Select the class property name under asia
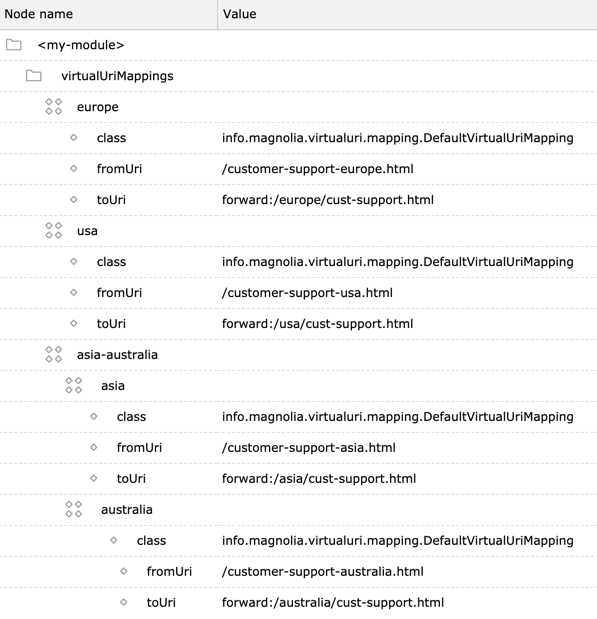The width and height of the screenshot is (597, 619). [x=131, y=416]
